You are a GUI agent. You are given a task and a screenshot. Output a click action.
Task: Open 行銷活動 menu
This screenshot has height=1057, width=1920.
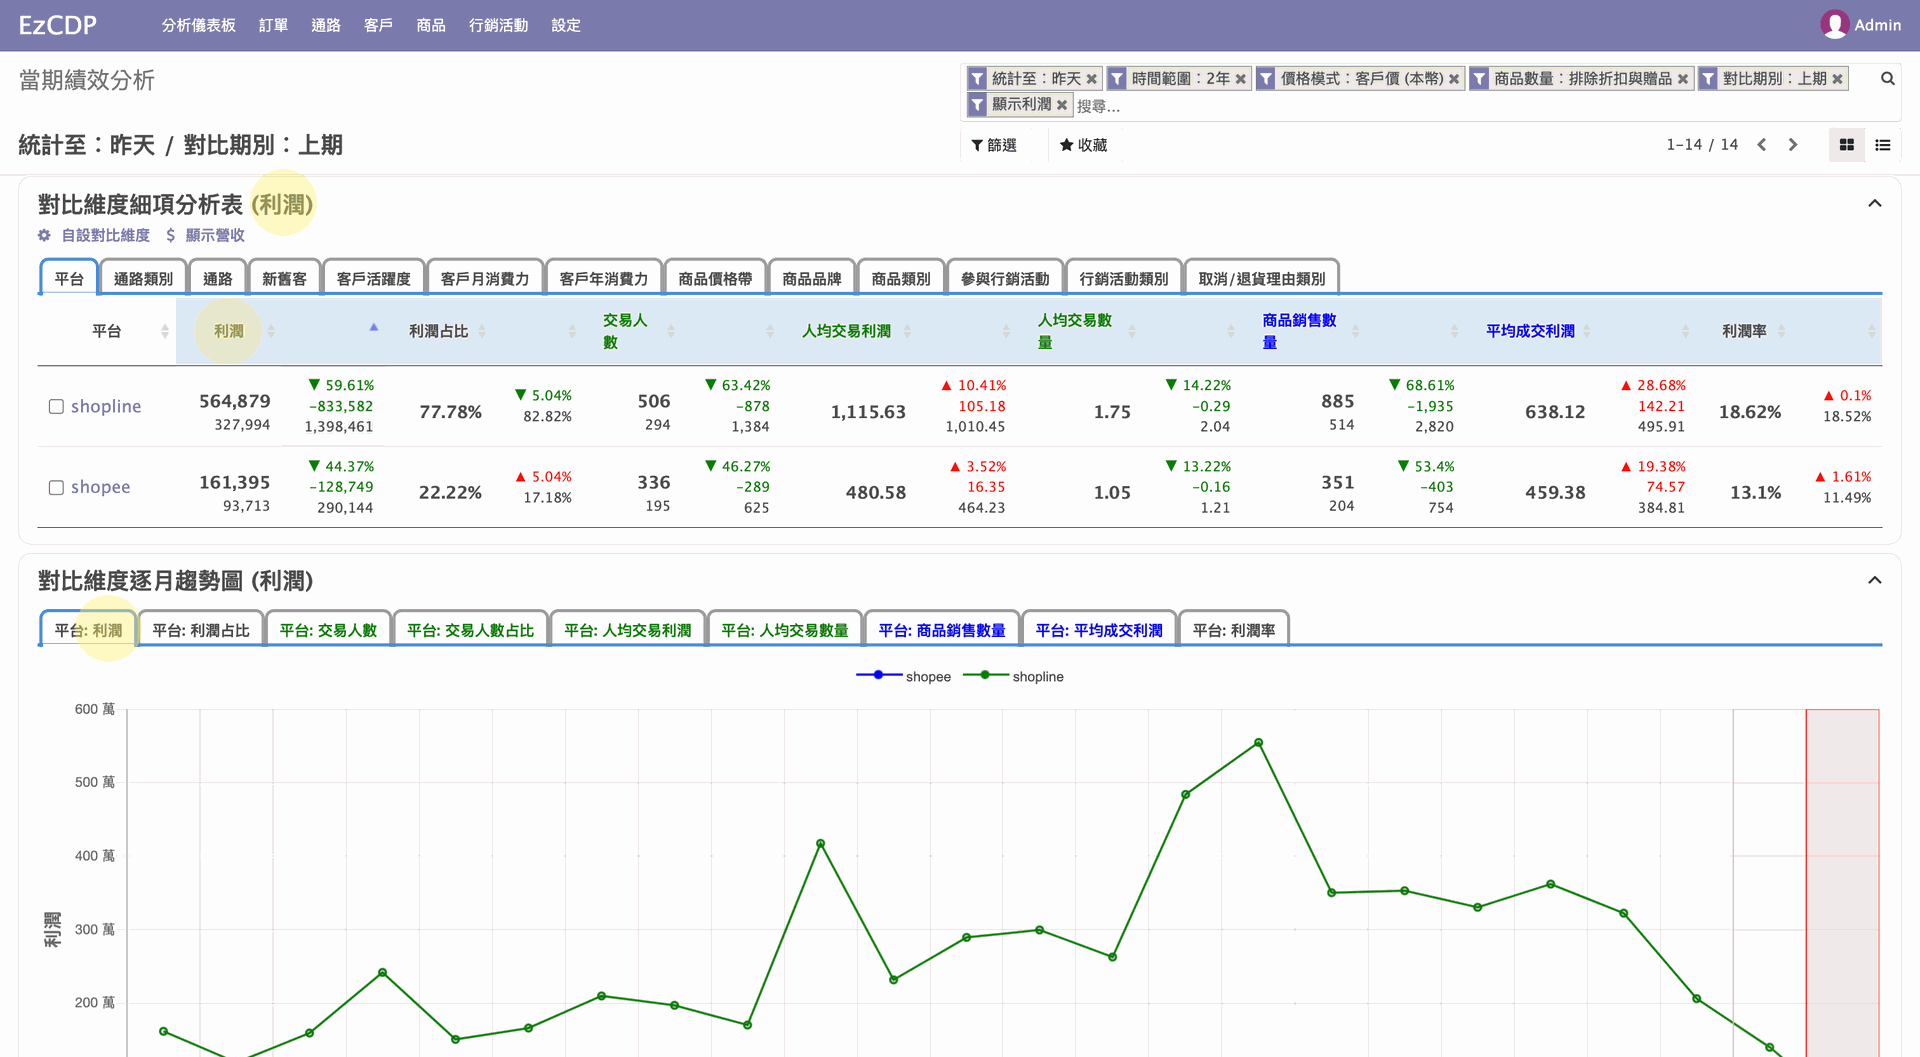click(x=498, y=25)
